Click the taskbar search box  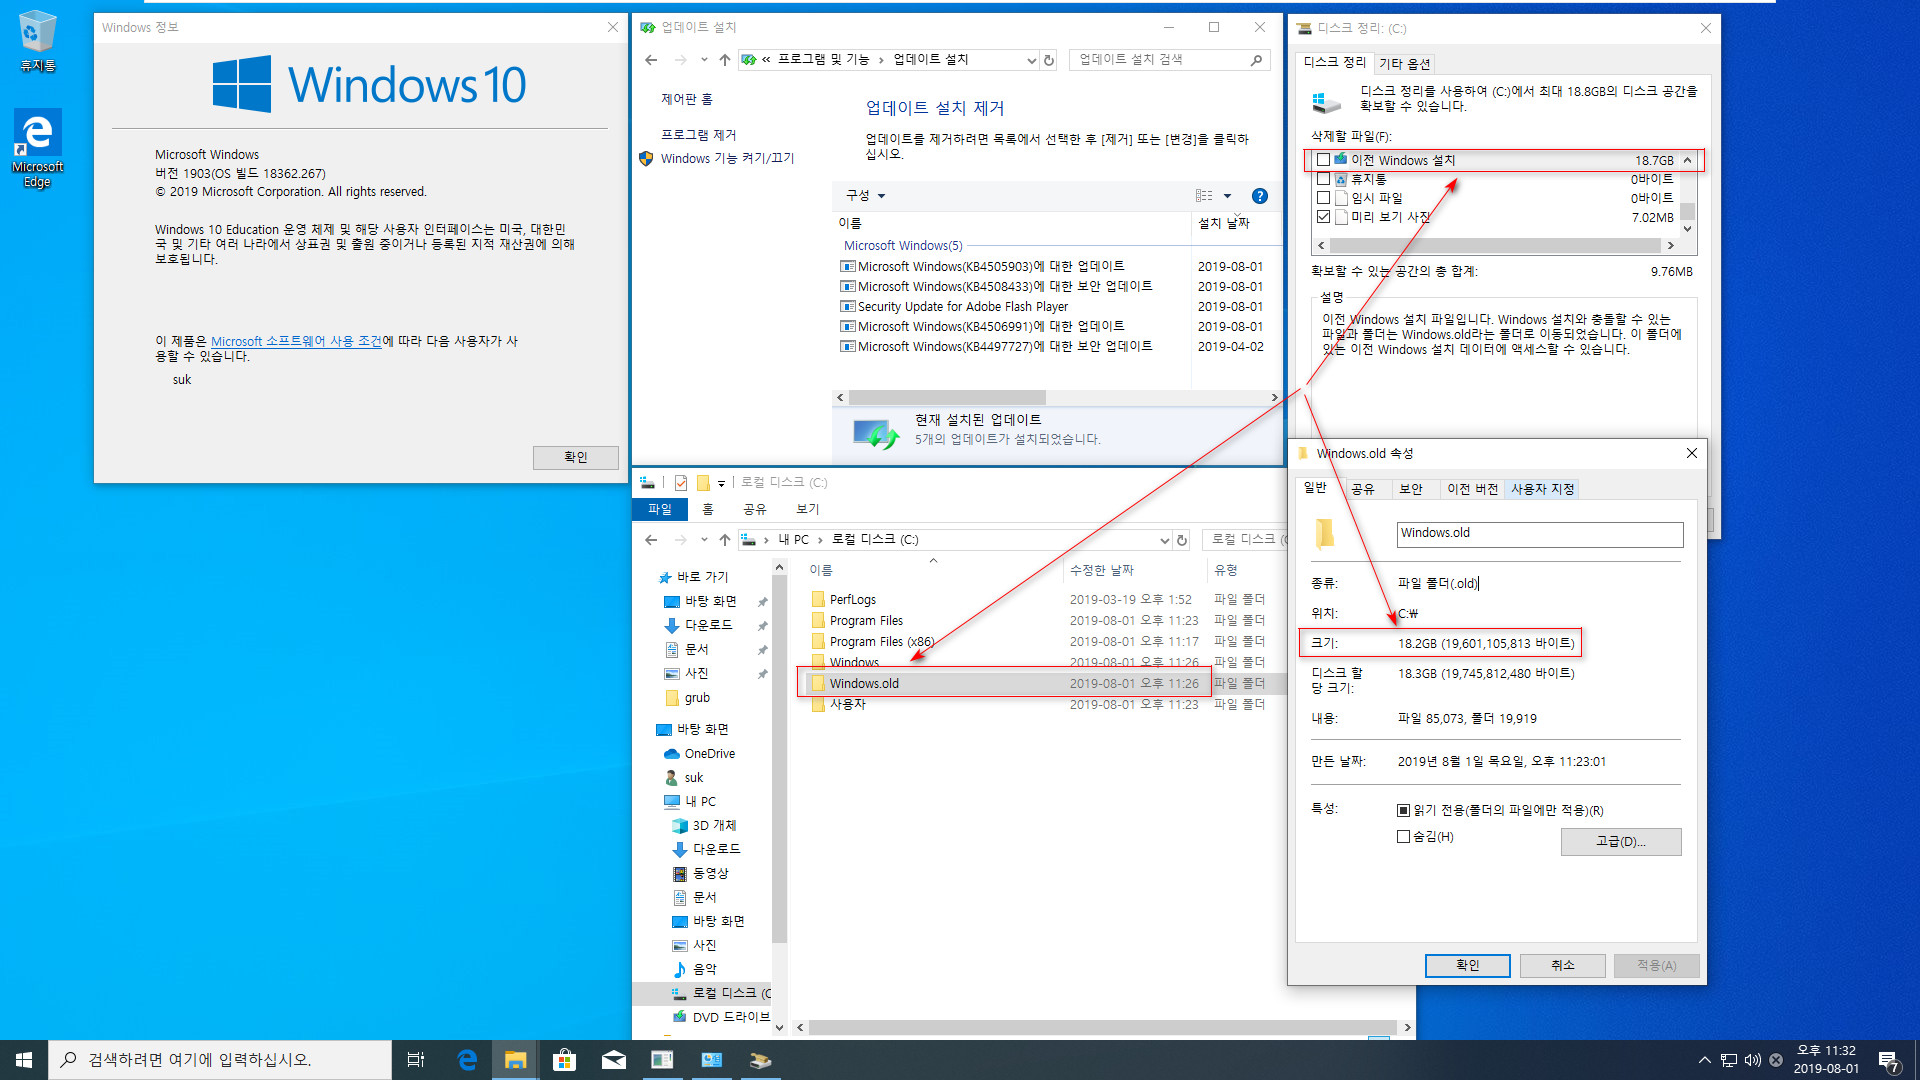coord(220,1060)
